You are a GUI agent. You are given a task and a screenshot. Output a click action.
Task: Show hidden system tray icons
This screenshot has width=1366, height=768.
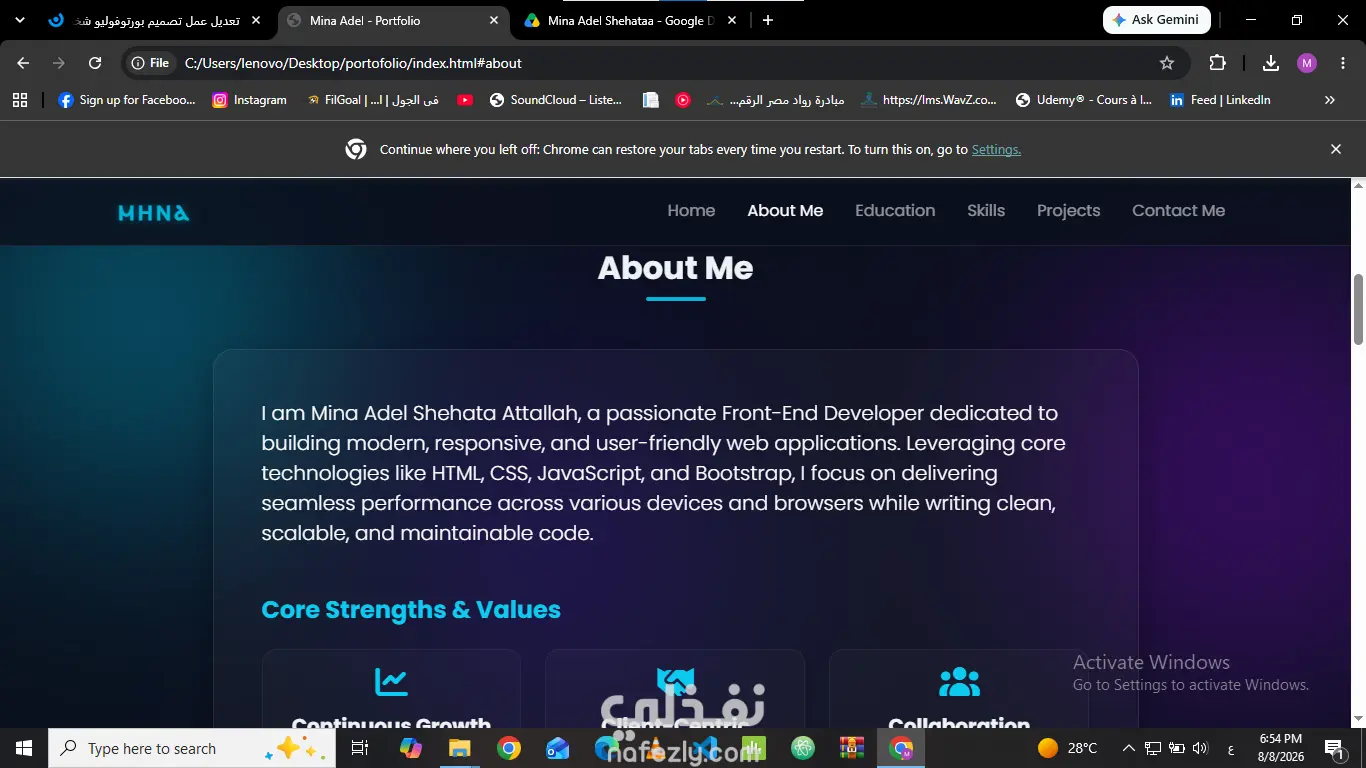pyautogui.click(x=1129, y=748)
